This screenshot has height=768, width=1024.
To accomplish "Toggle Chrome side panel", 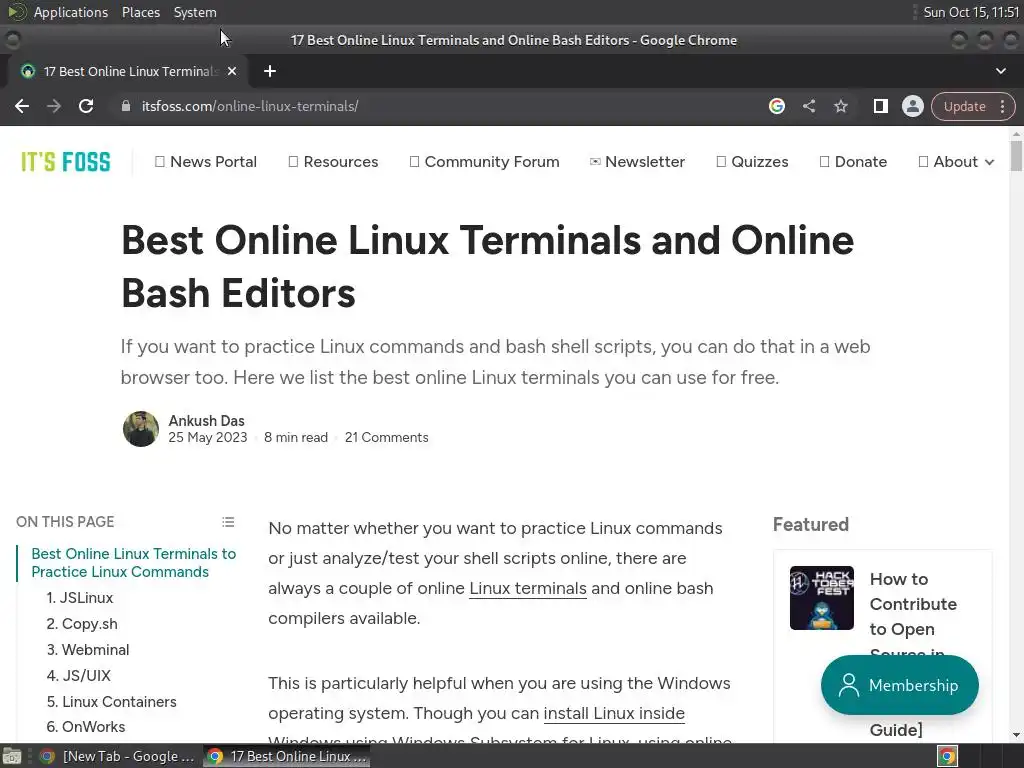I will pyautogui.click(x=880, y=106).
